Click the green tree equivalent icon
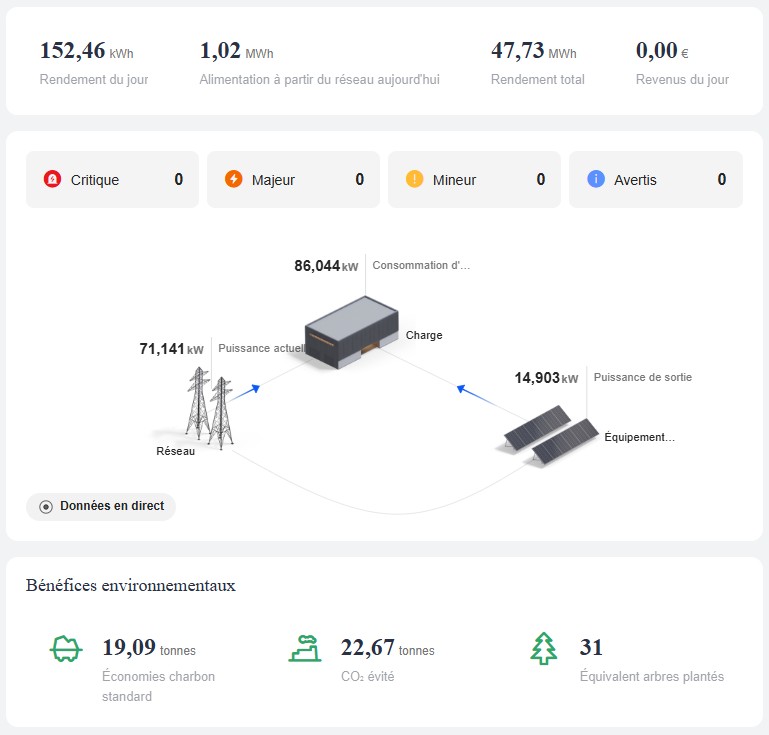This screenshot has width=769, height=735. [543, 649]
